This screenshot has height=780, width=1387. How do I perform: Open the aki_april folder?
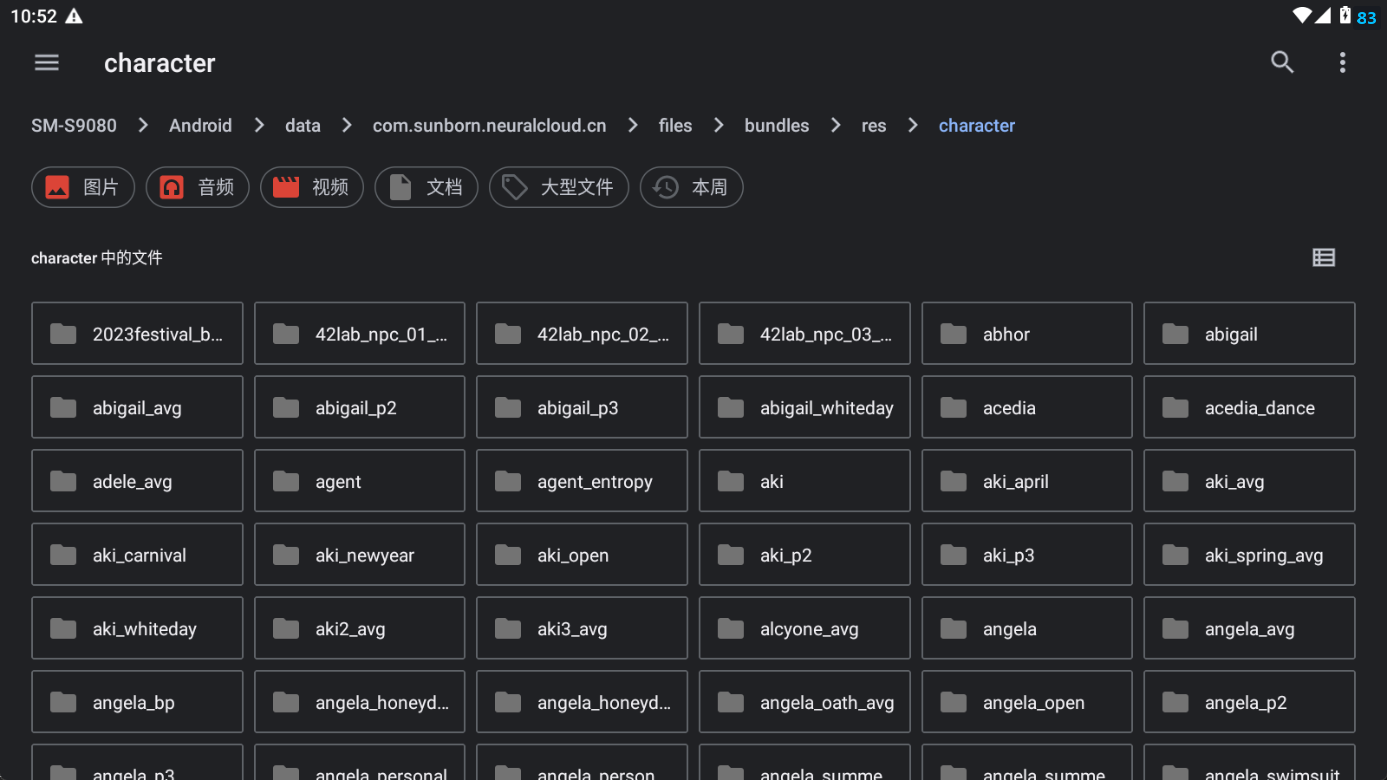(1027, 481)
